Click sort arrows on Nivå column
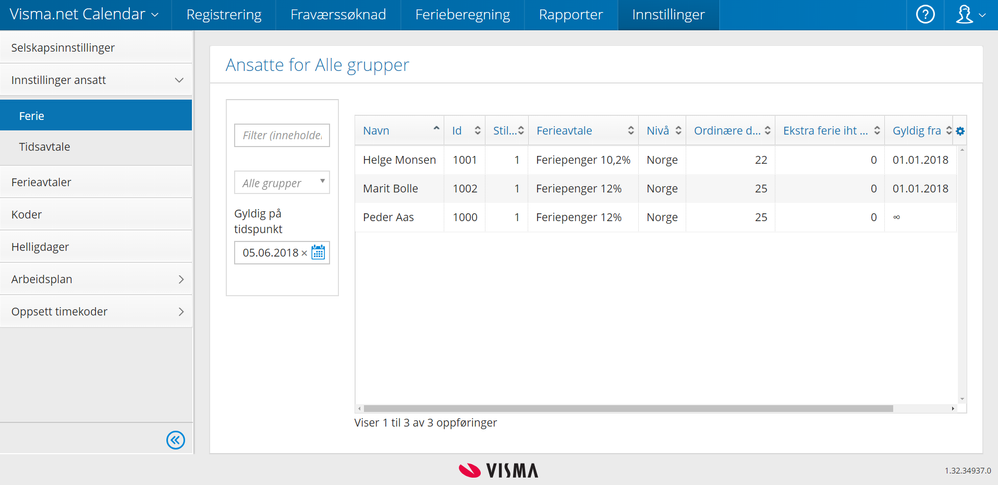 678,130
